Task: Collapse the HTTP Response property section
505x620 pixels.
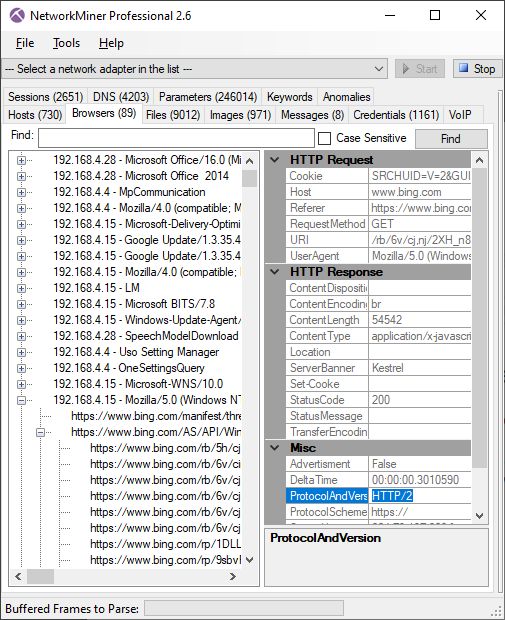Action: coord(275,272)
